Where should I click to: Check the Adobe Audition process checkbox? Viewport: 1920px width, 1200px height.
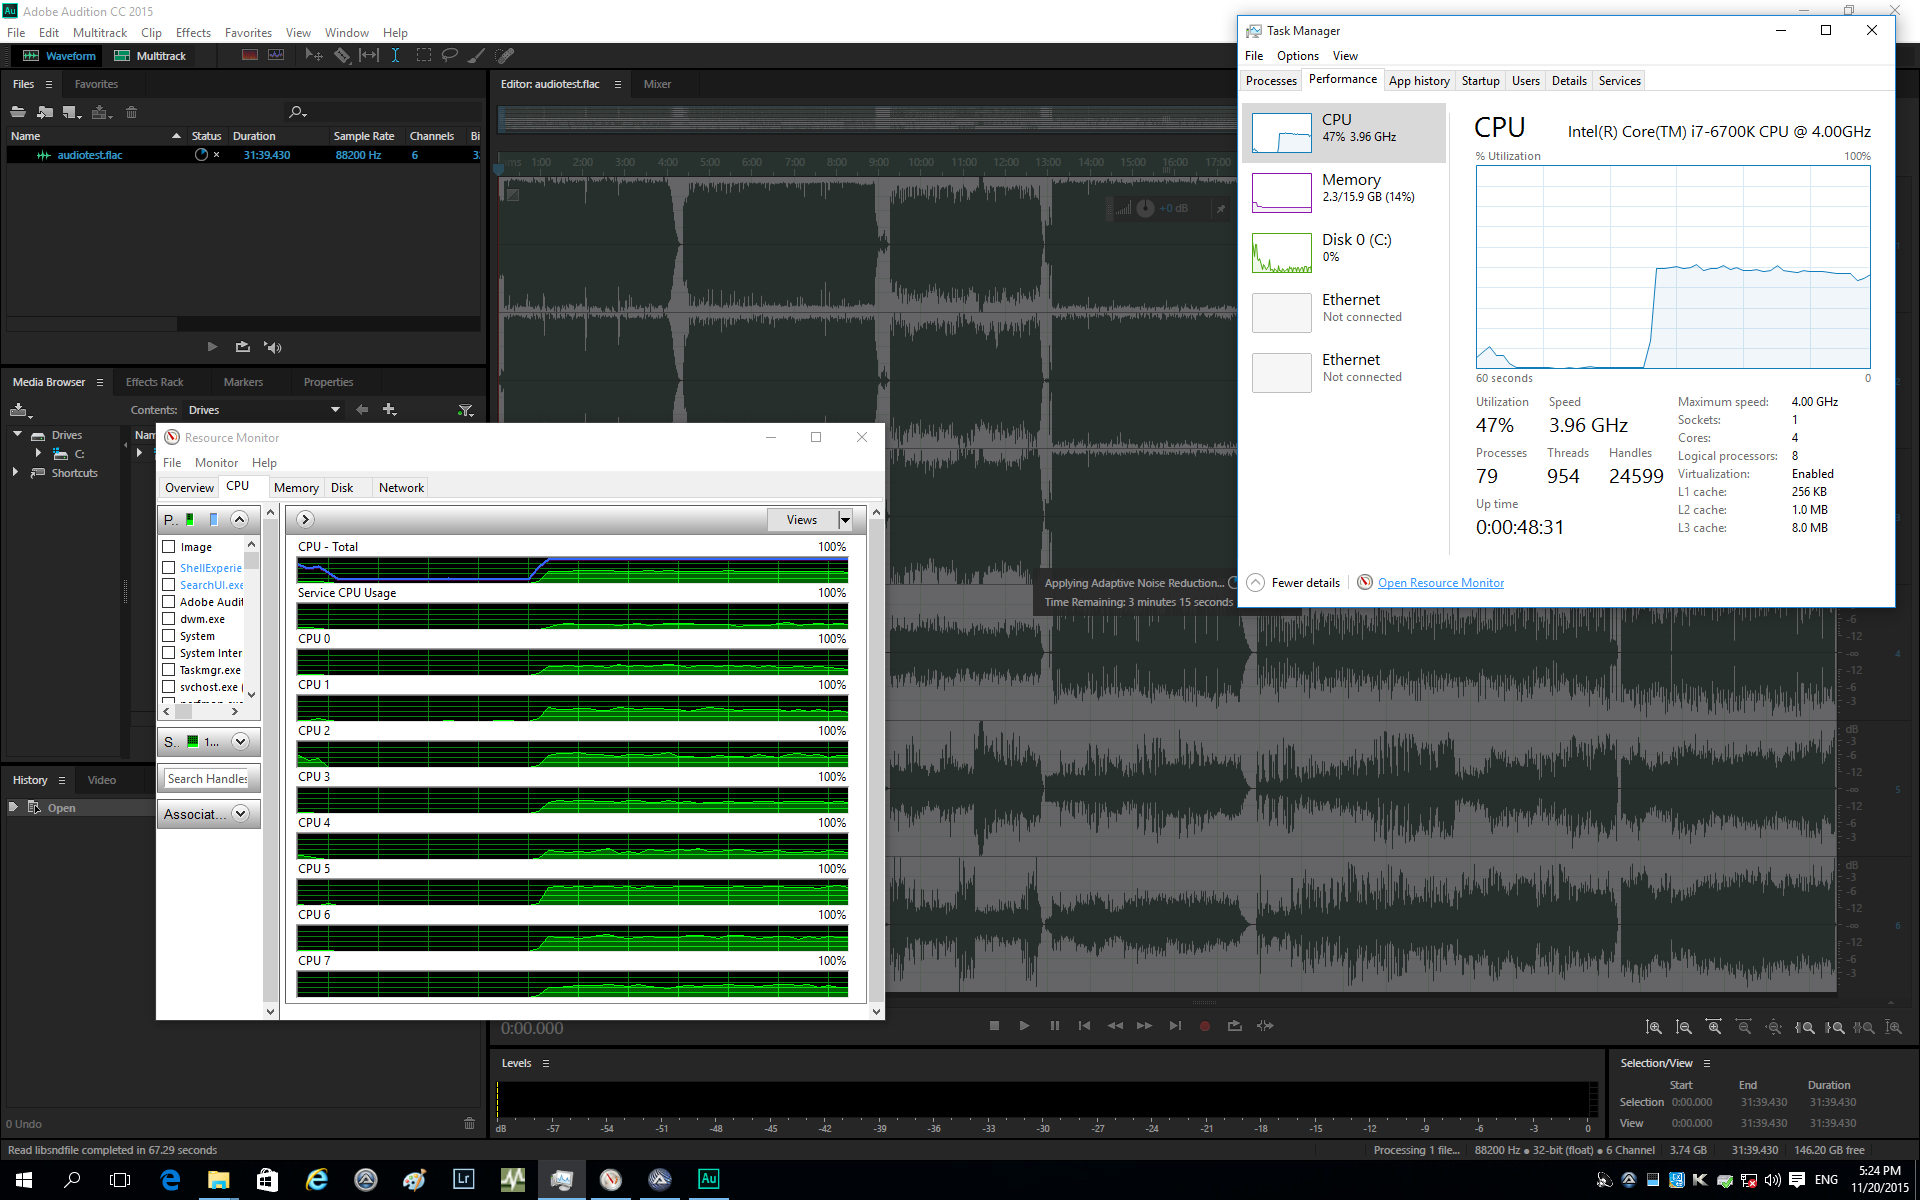point(169,602)
